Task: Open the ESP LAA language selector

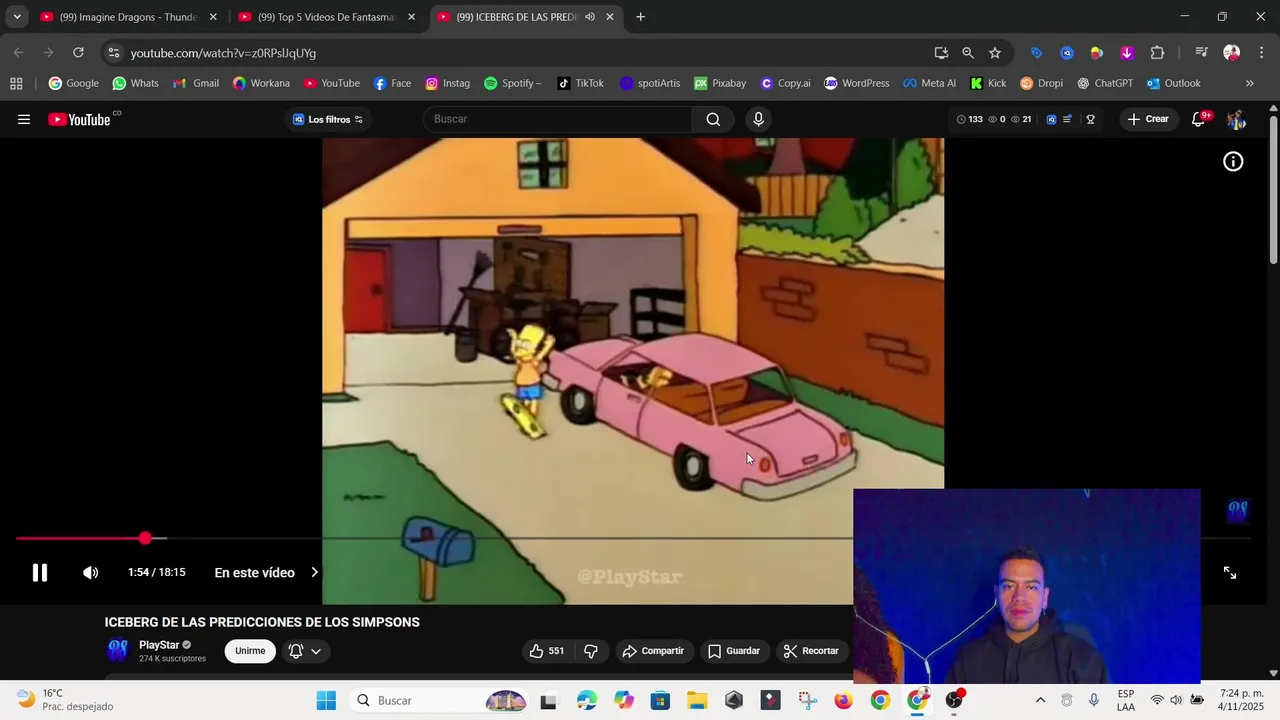Action: tap(1126, 700)
